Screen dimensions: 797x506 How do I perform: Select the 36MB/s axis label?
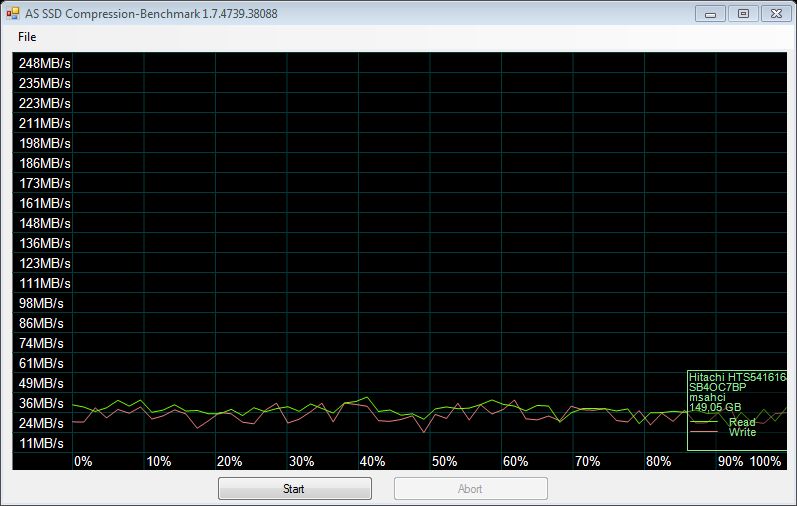coord(41,403)
